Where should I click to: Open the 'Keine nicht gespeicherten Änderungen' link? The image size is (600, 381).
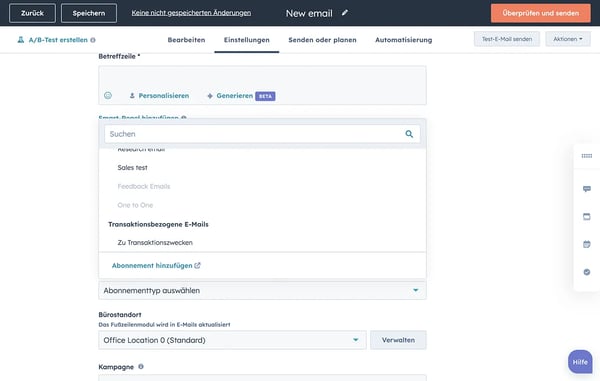pyautogui.click(x=191, y=13)
